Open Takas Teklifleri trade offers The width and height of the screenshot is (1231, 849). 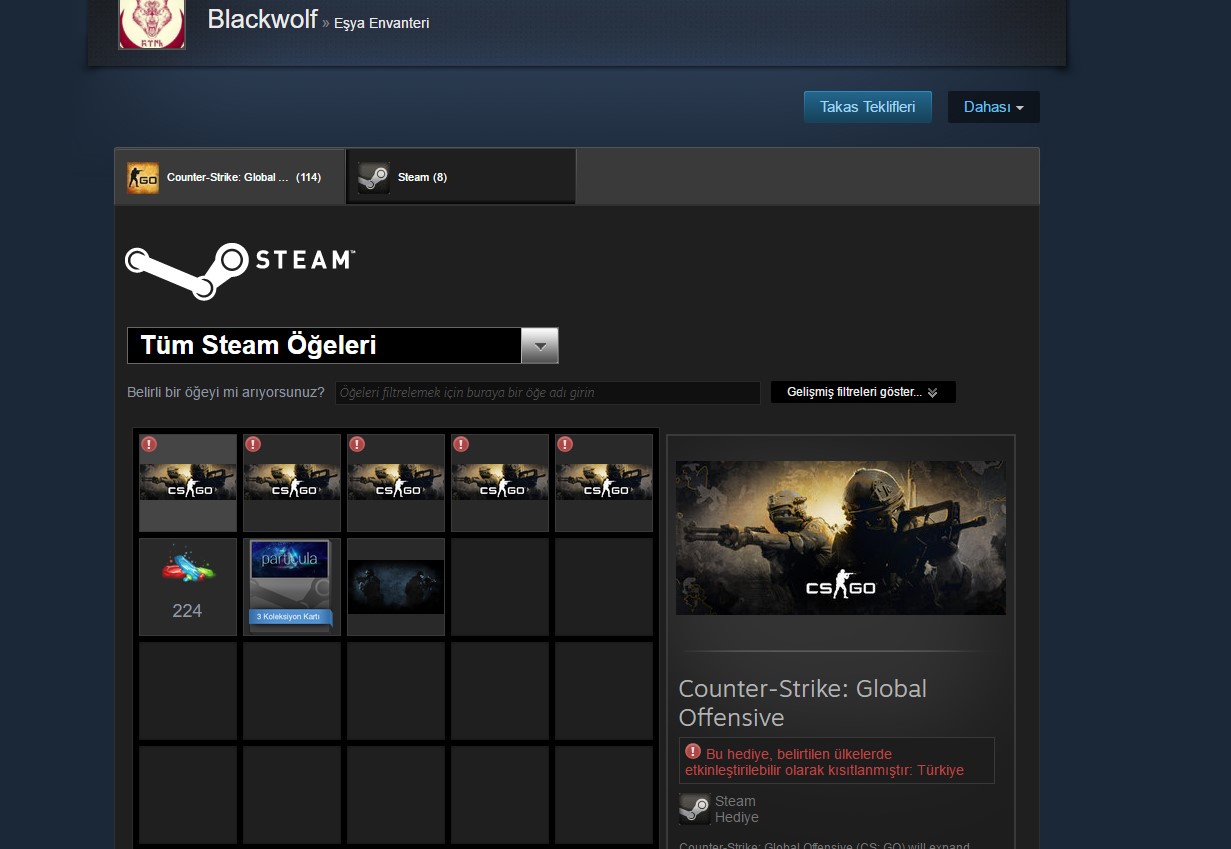(x=867, y=107)
